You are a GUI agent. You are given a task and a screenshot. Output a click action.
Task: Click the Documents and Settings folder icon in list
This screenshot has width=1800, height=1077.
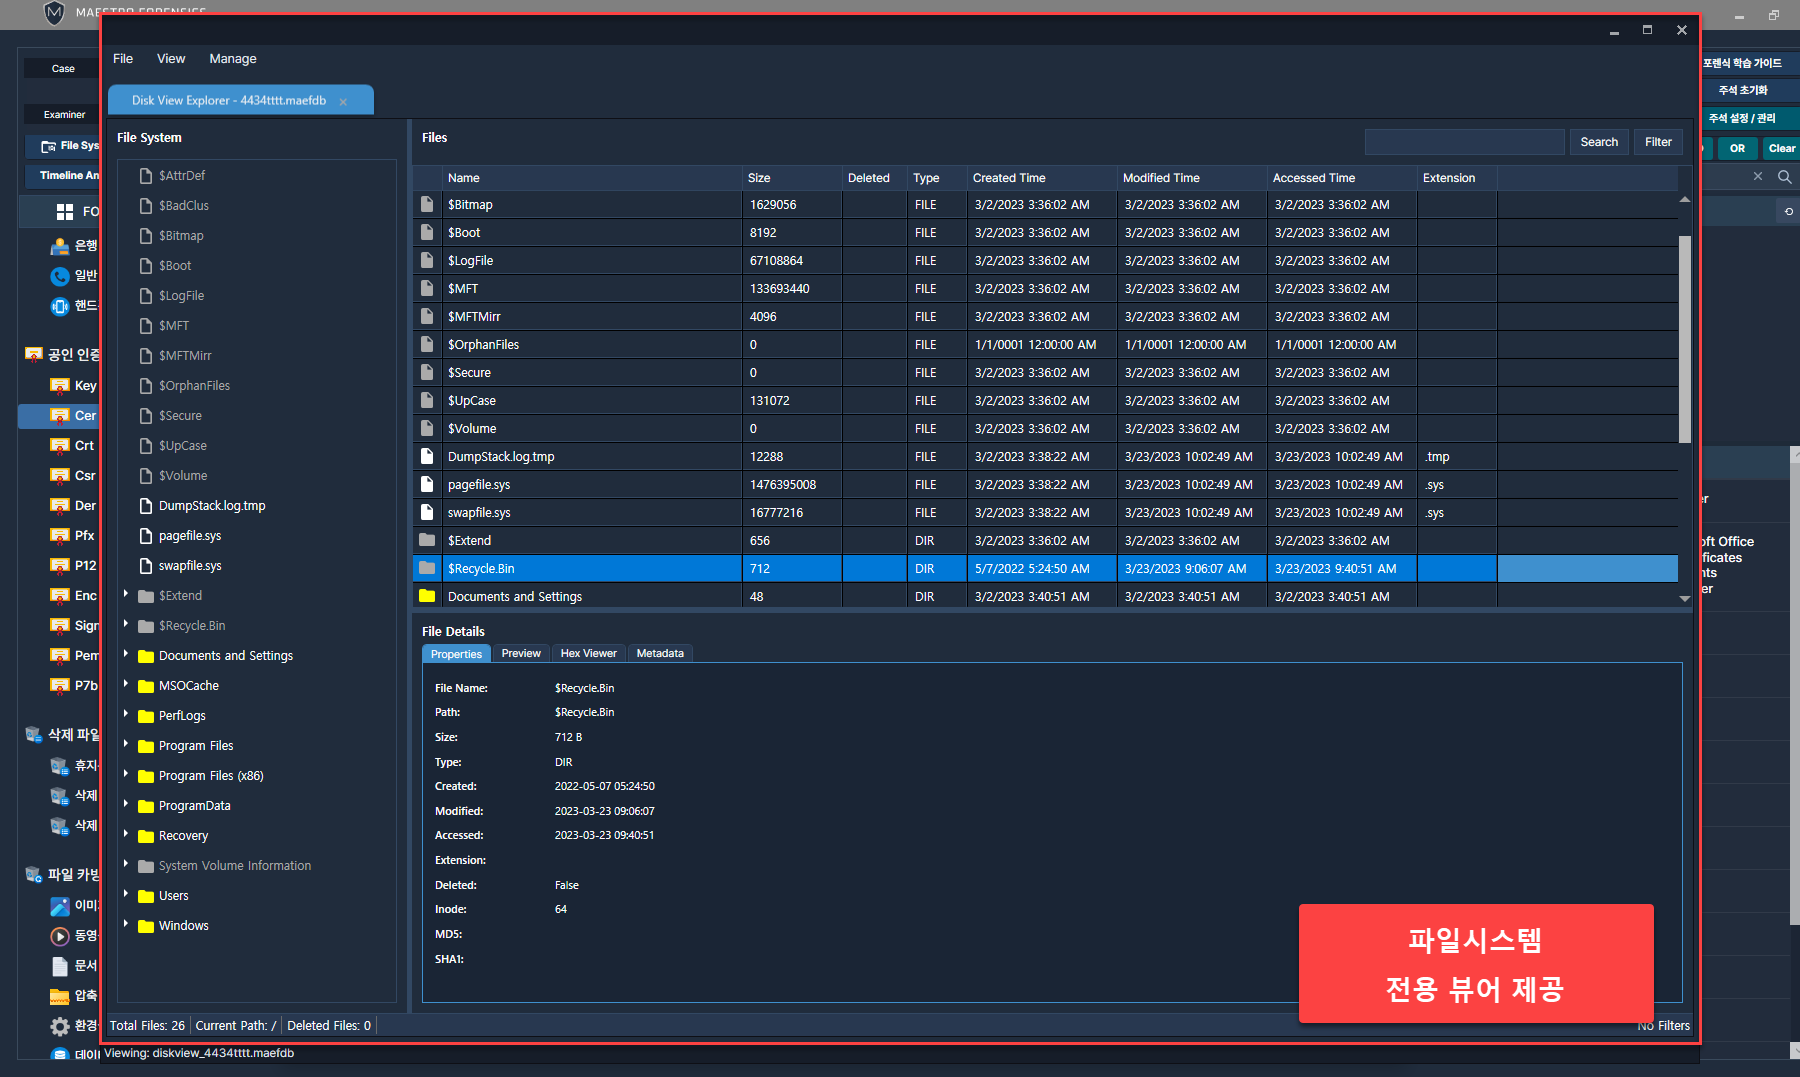[x=427, y=596]
